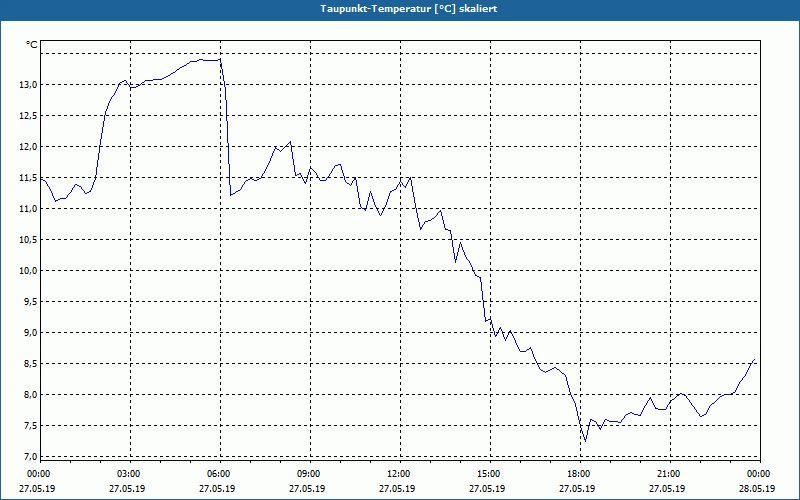This screenshot has height=500, width=800.
Task: Select the 9,5 y-axis label
Action: (x=30, y=302)
